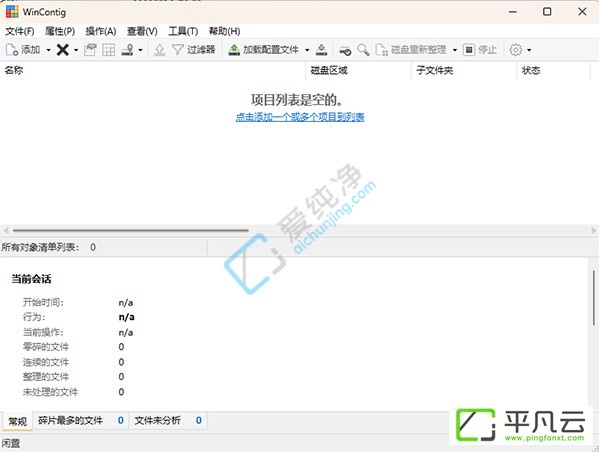Open the 文件(F) menu
The image size is (600, 452).
[20, 31]
